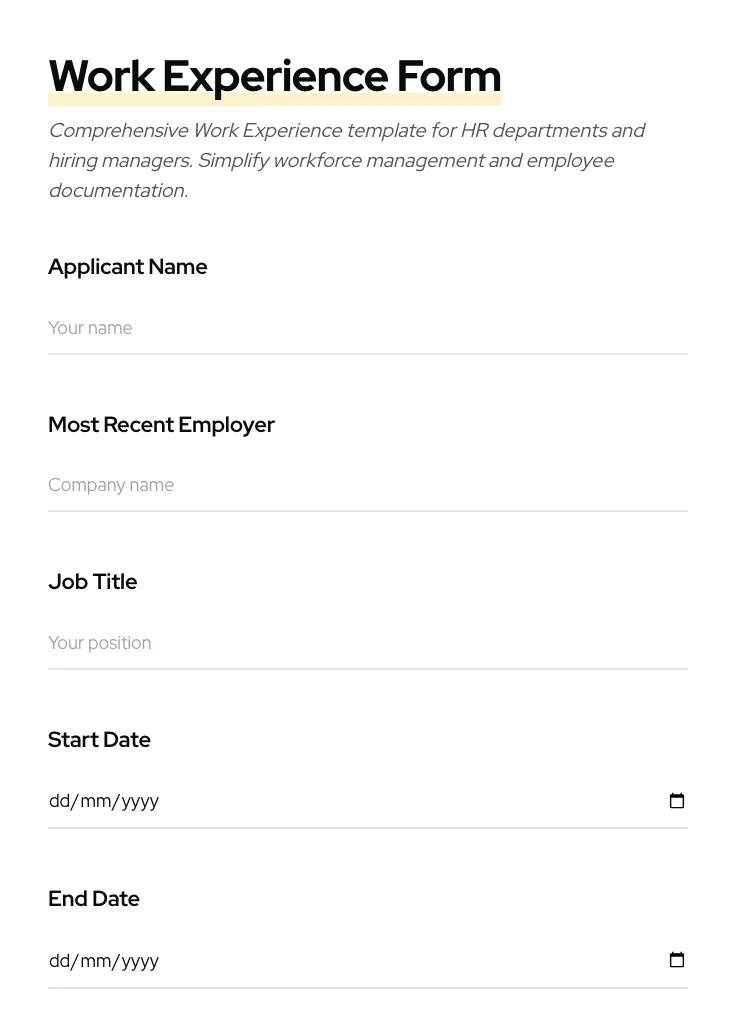Click into the Your position field
The image size is (736, 1024).
(367, 643)
